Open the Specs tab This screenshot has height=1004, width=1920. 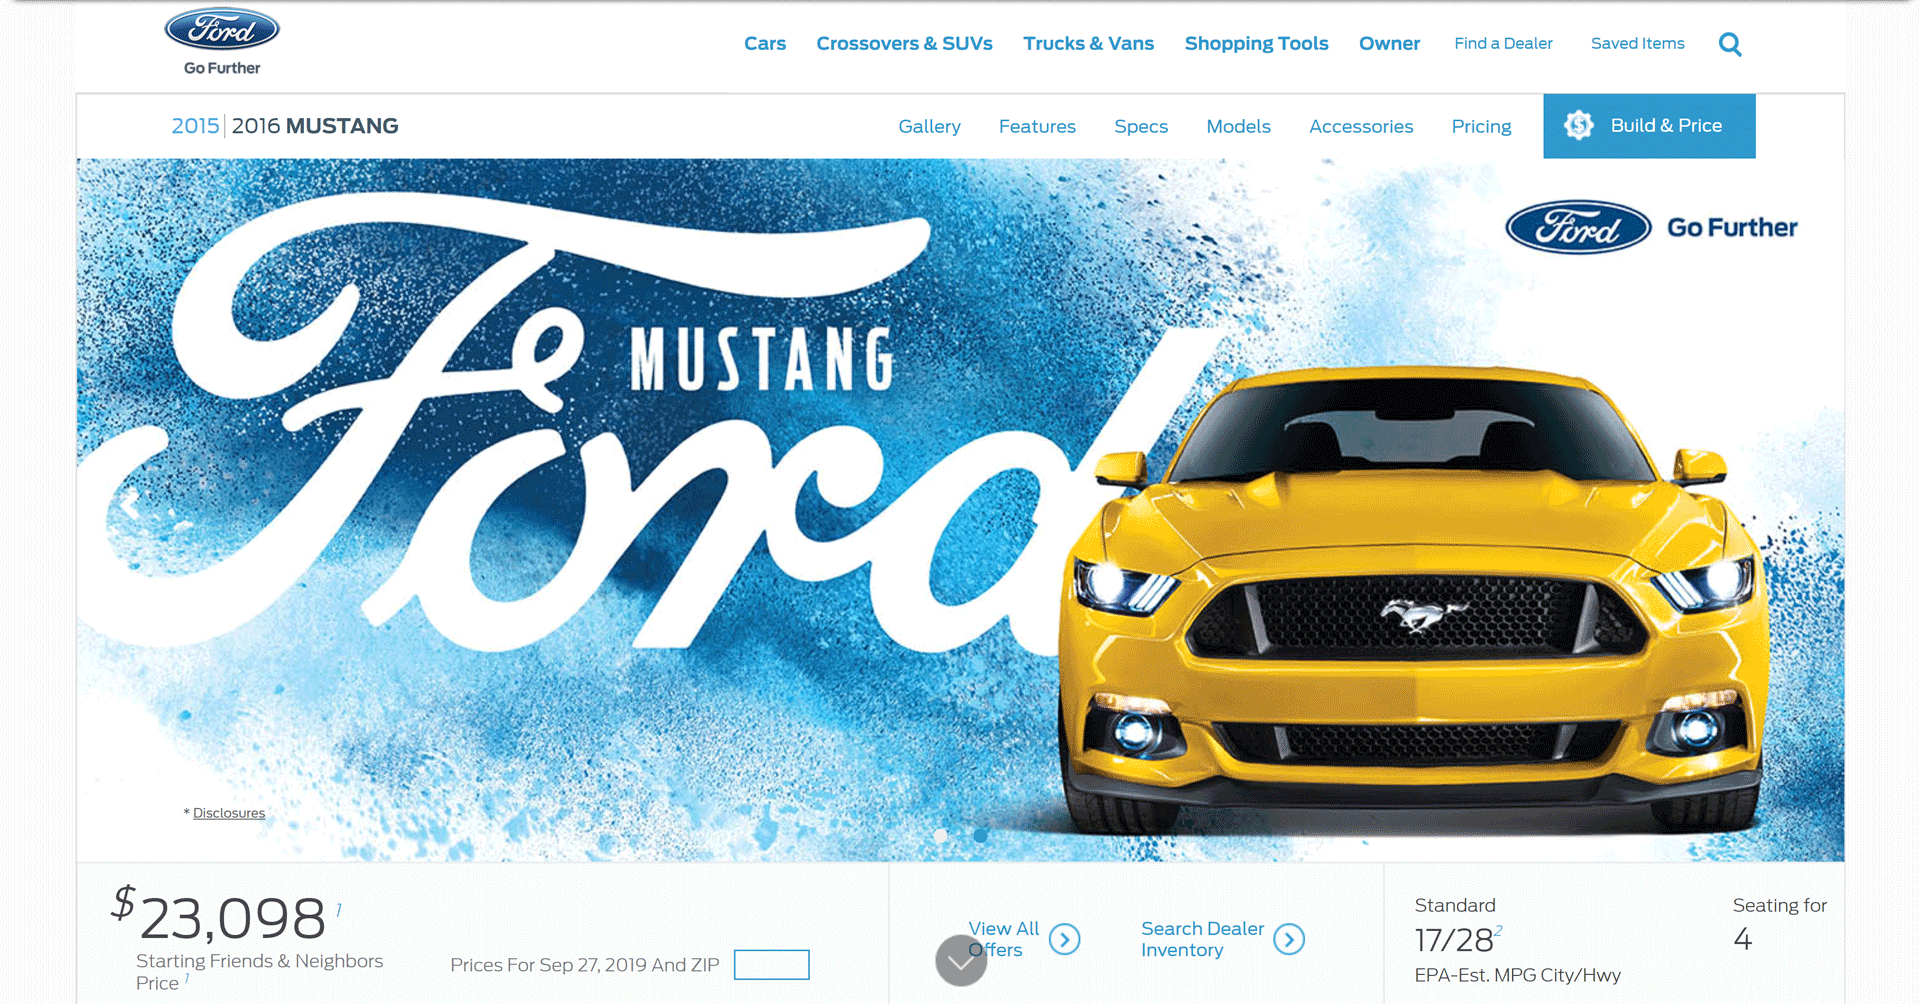tap(1141, 127)
